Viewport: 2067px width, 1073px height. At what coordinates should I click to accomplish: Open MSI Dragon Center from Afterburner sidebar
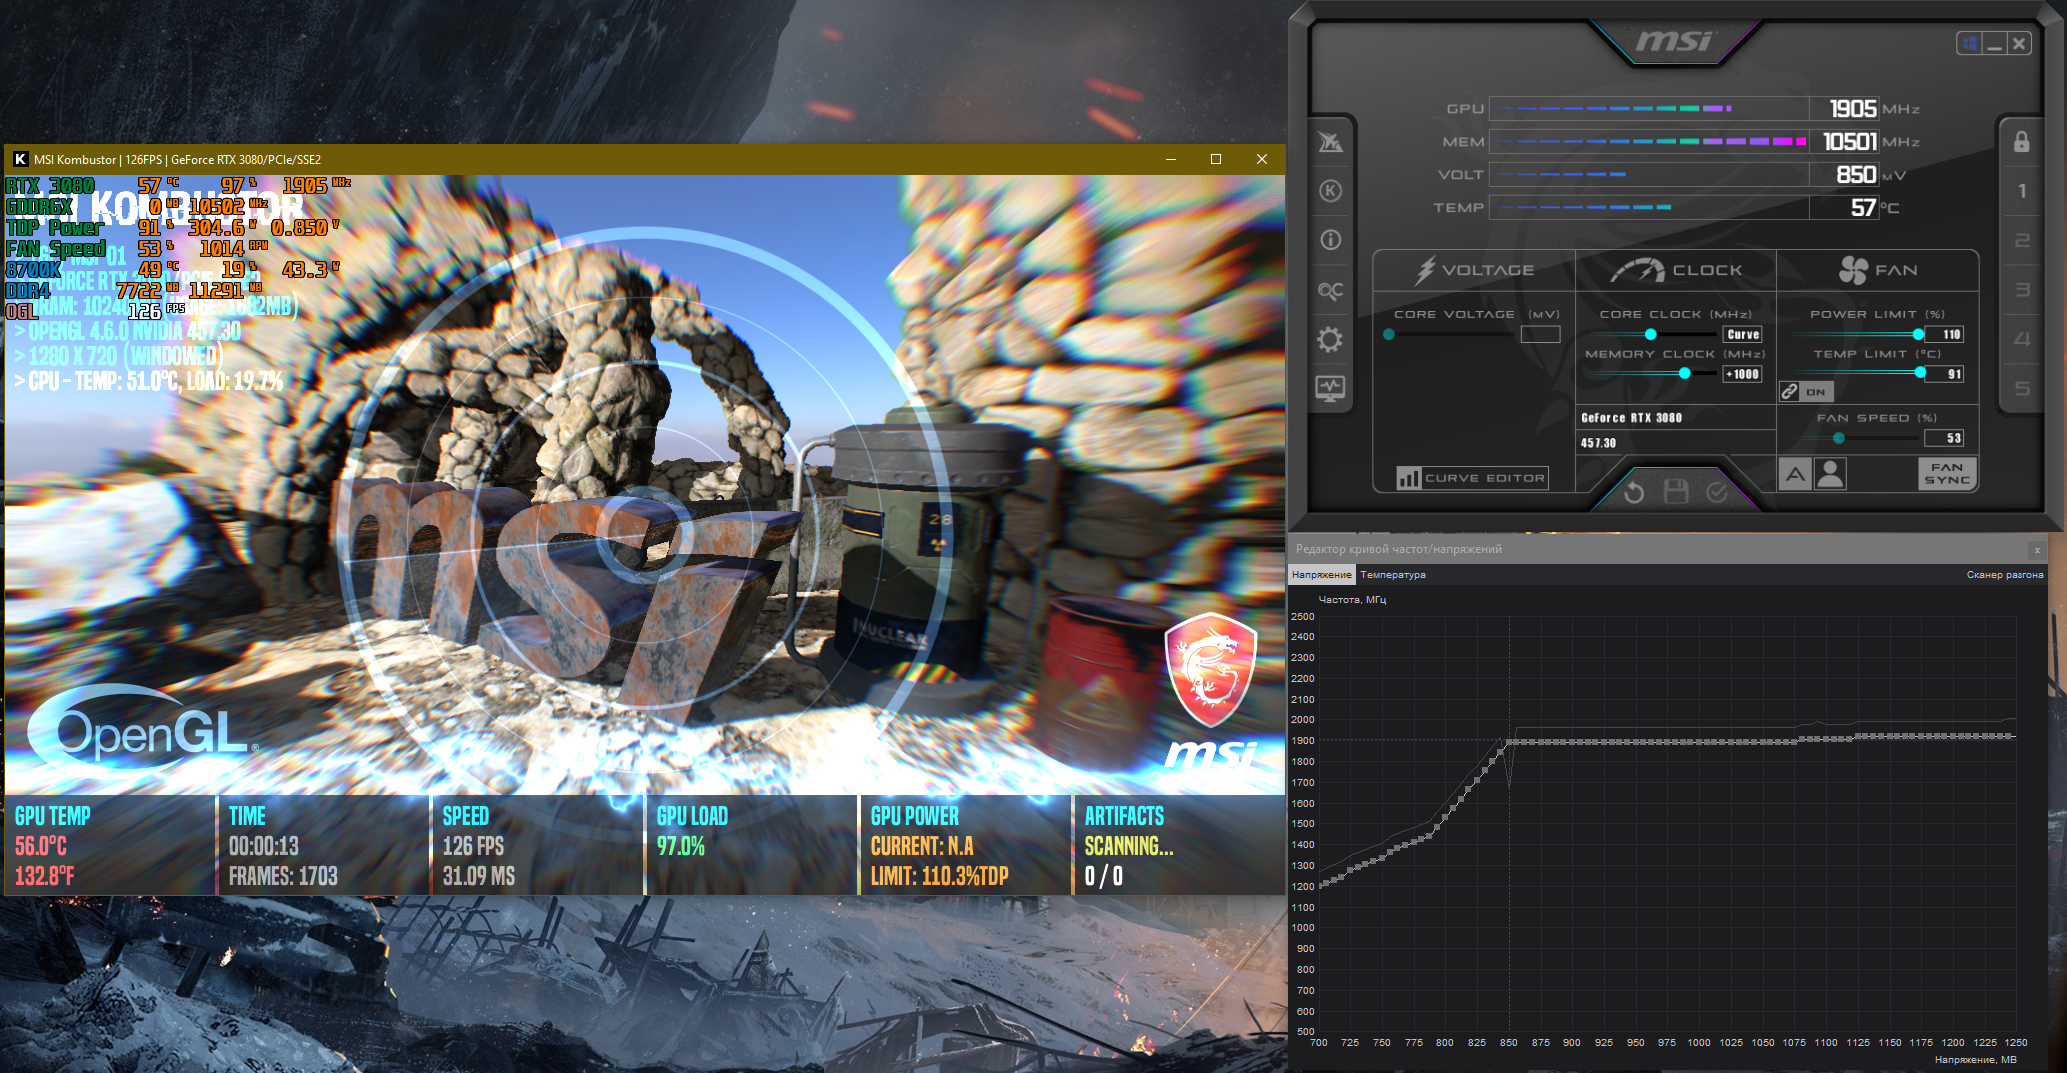[1330, 142]
